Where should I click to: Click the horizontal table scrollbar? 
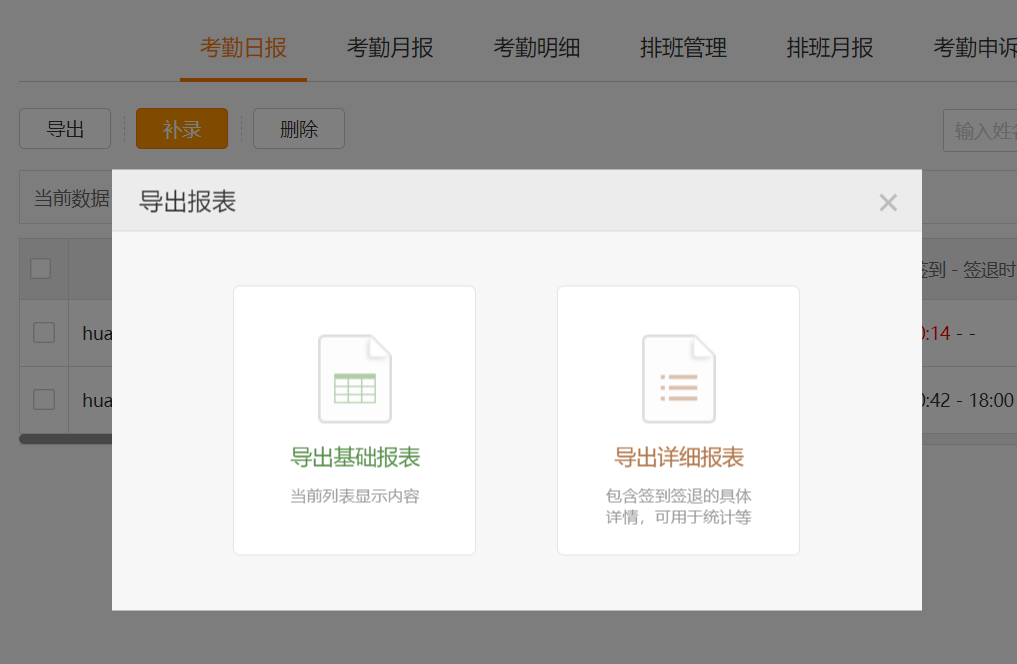click(x=66, y=439)
